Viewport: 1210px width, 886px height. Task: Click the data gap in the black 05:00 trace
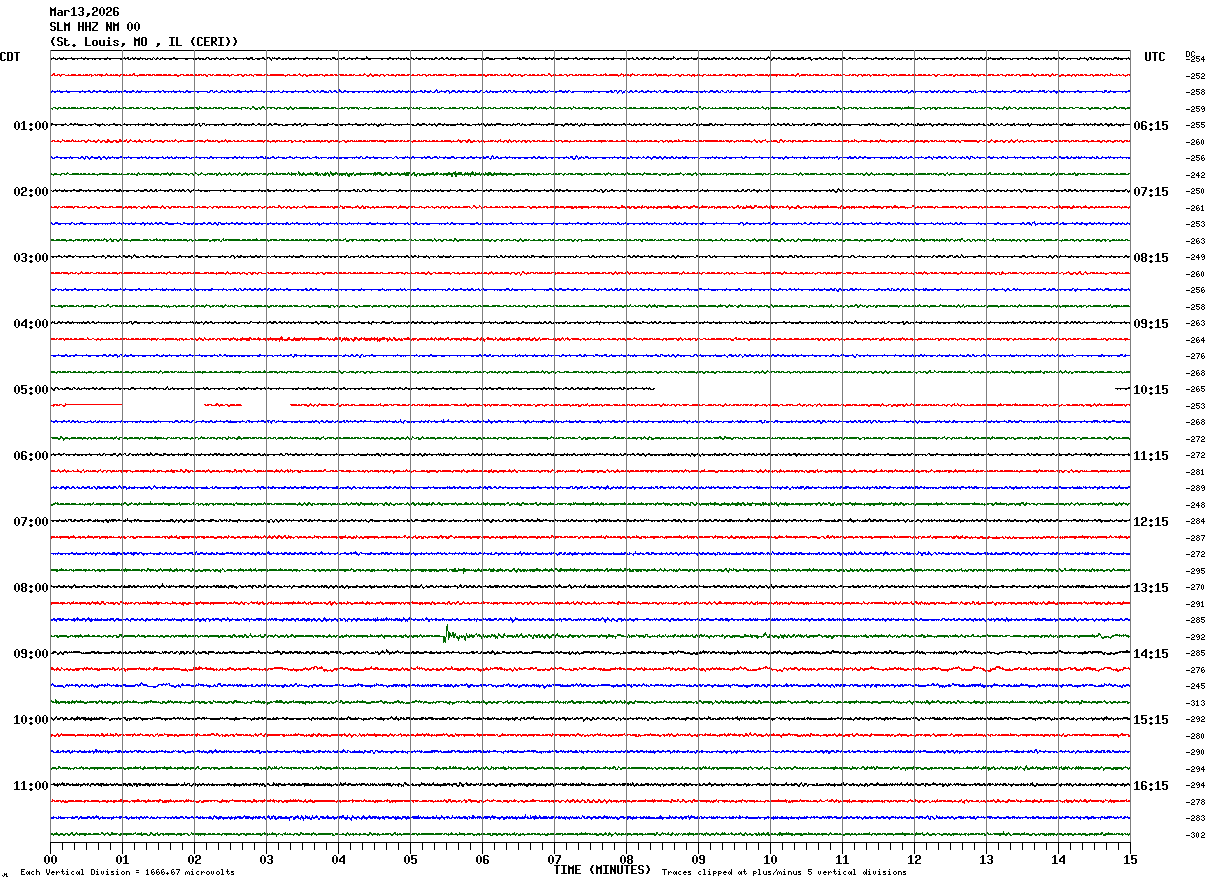885,389
